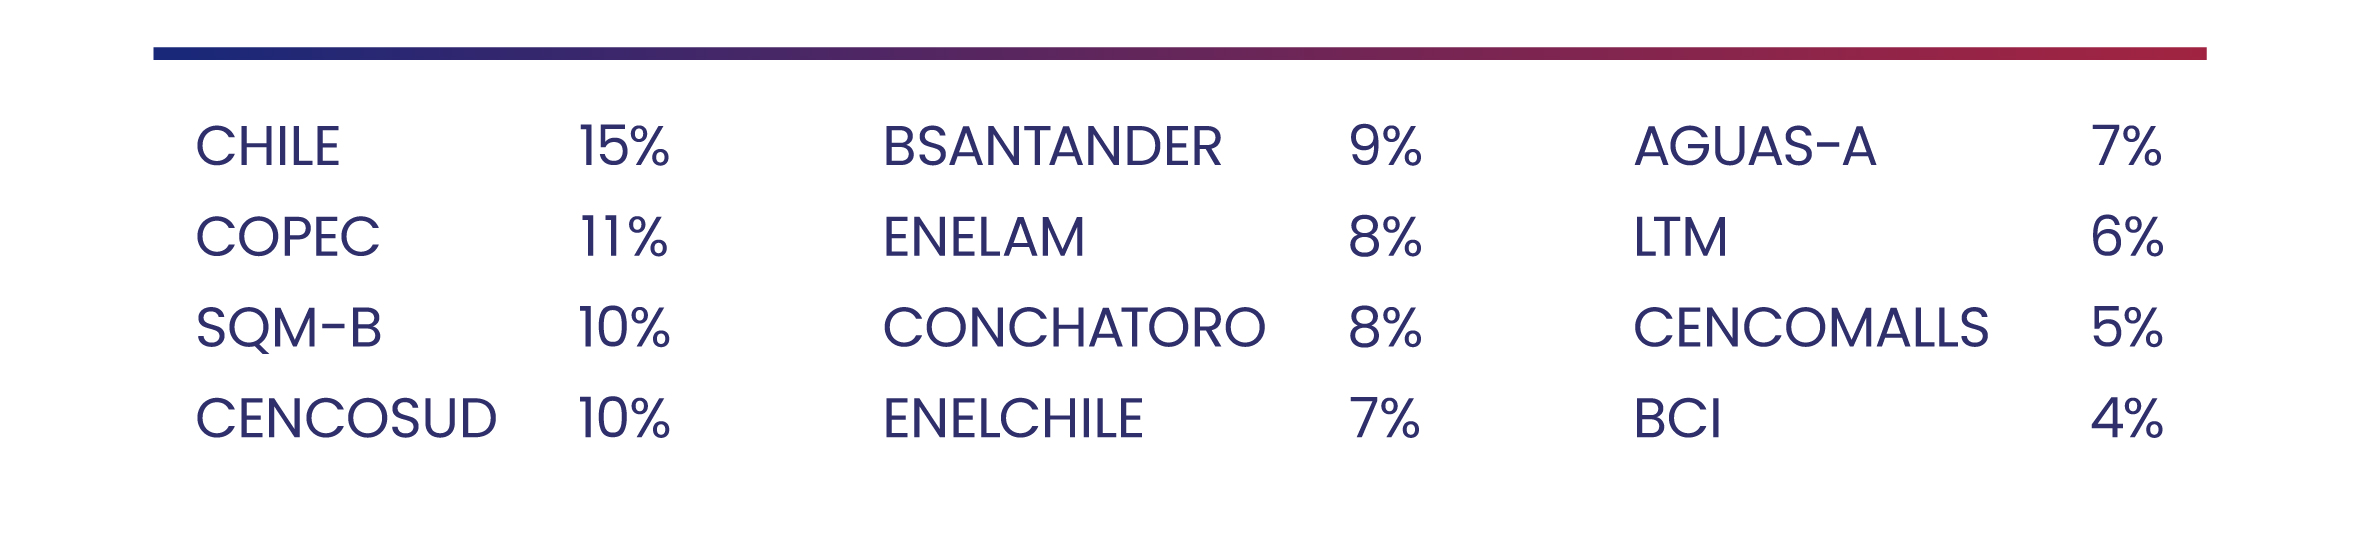Click the blue-to-red gradient divider bar
This screenshot has height=547, width=2360.
(1180, 53)
